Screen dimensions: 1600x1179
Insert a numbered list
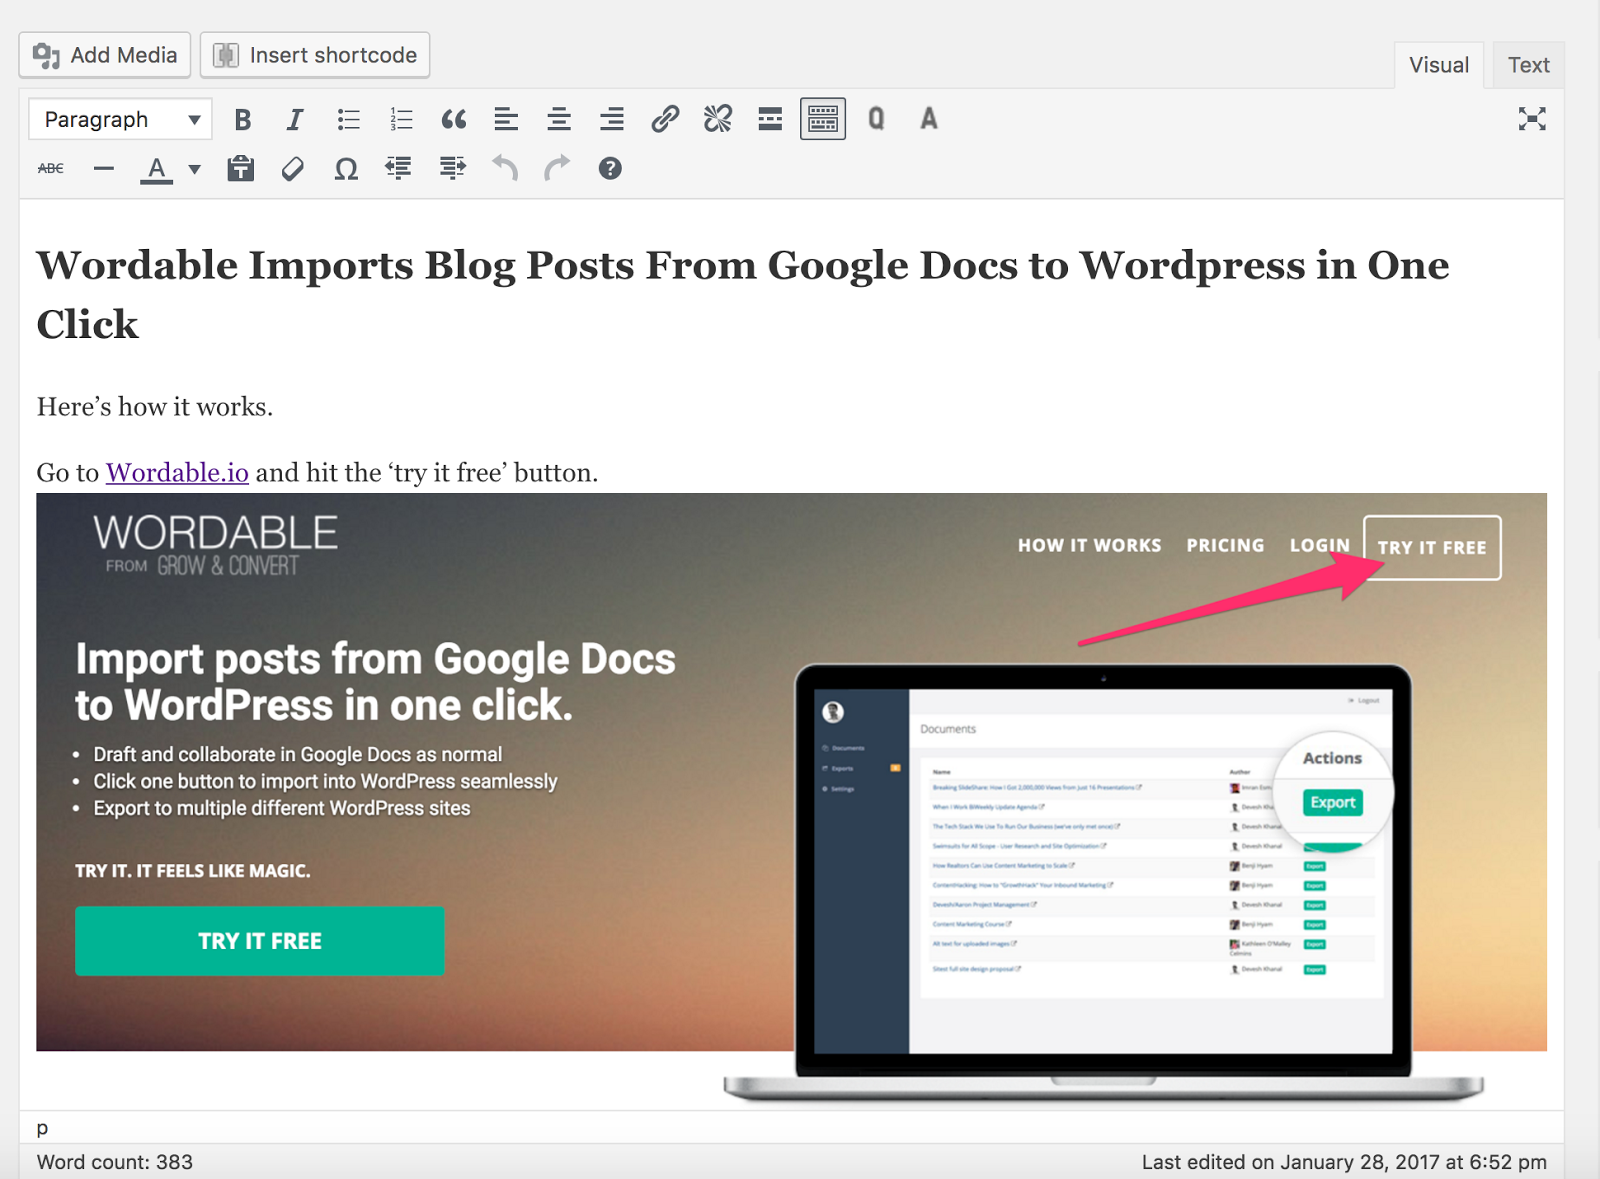(401, 120)
